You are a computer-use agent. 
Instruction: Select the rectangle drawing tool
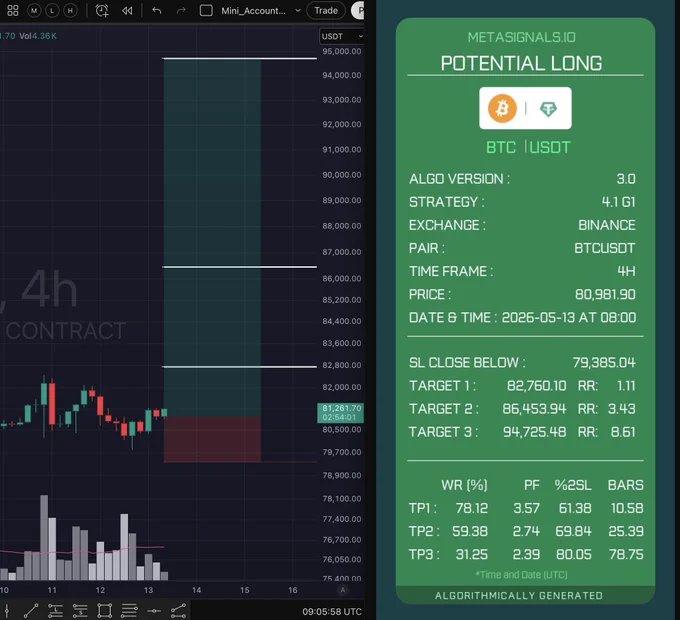point(105,611)
